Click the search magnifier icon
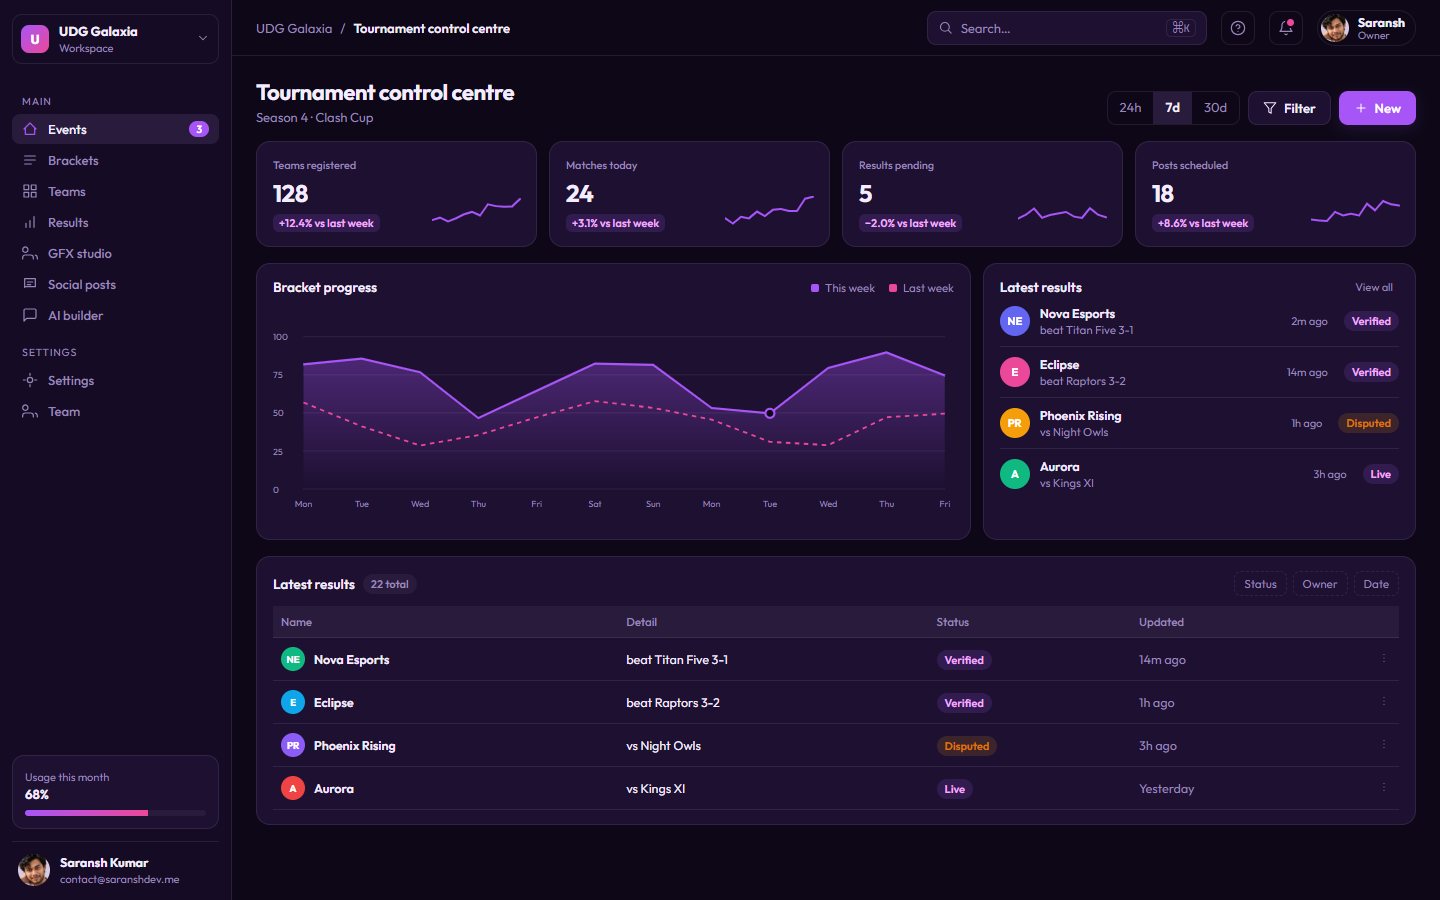The height and width of the screenshot is (900, 1440). coord(945,28)
